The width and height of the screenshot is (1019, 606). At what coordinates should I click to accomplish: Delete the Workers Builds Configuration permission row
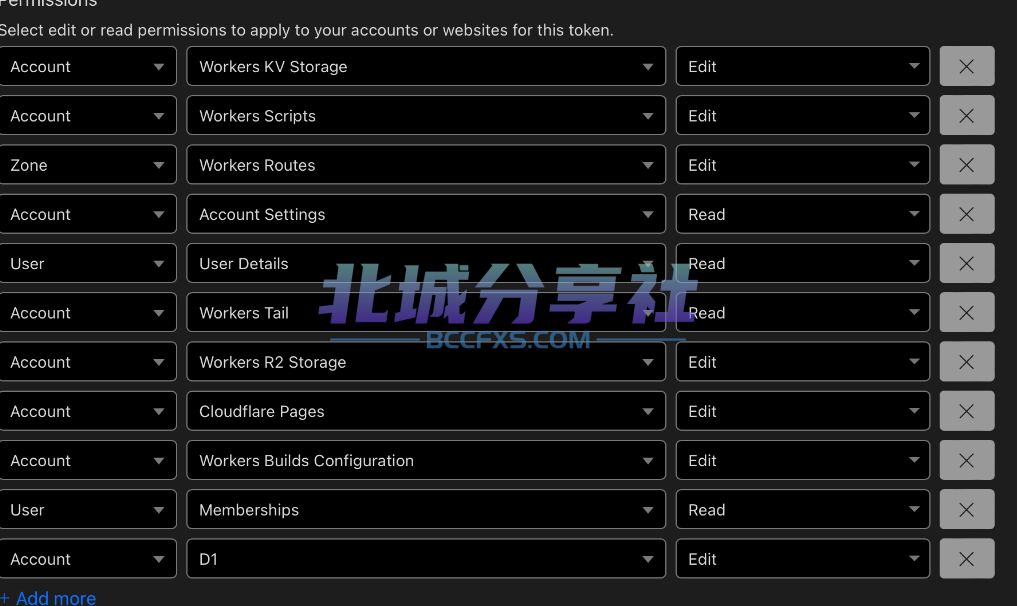click(966, 460)
